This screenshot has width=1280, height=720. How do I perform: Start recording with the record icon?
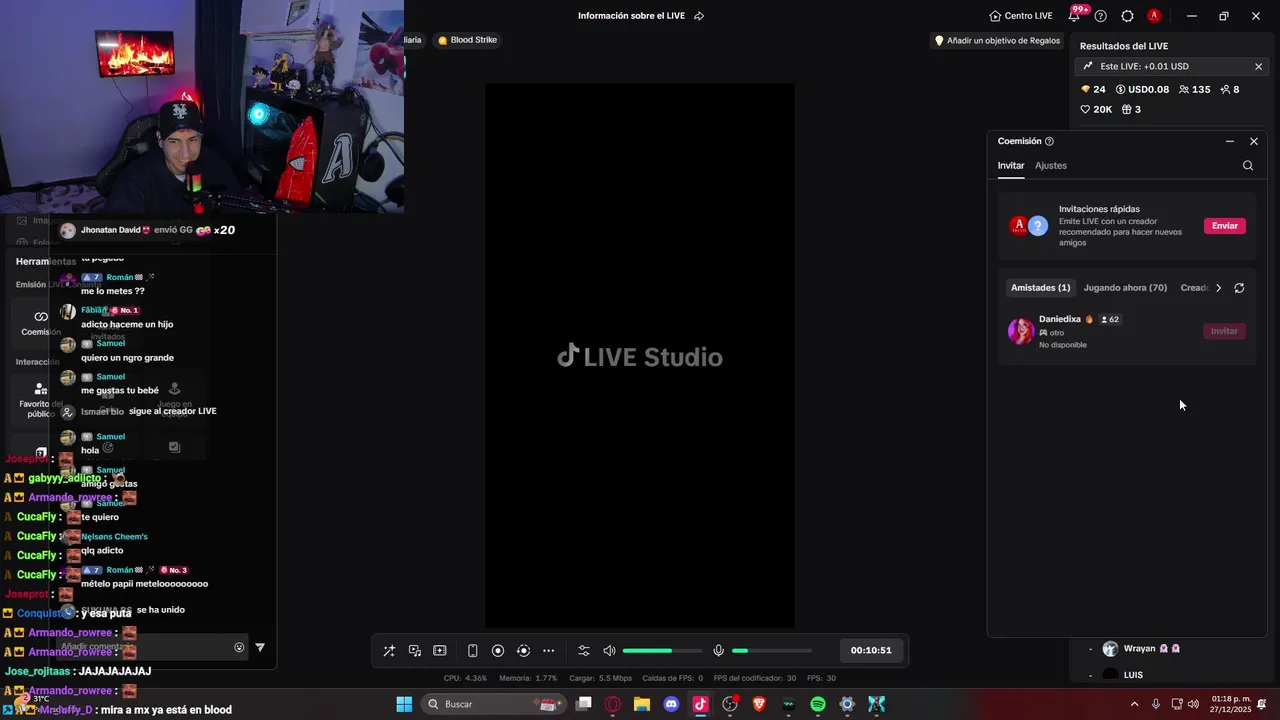tap(498, 651)
